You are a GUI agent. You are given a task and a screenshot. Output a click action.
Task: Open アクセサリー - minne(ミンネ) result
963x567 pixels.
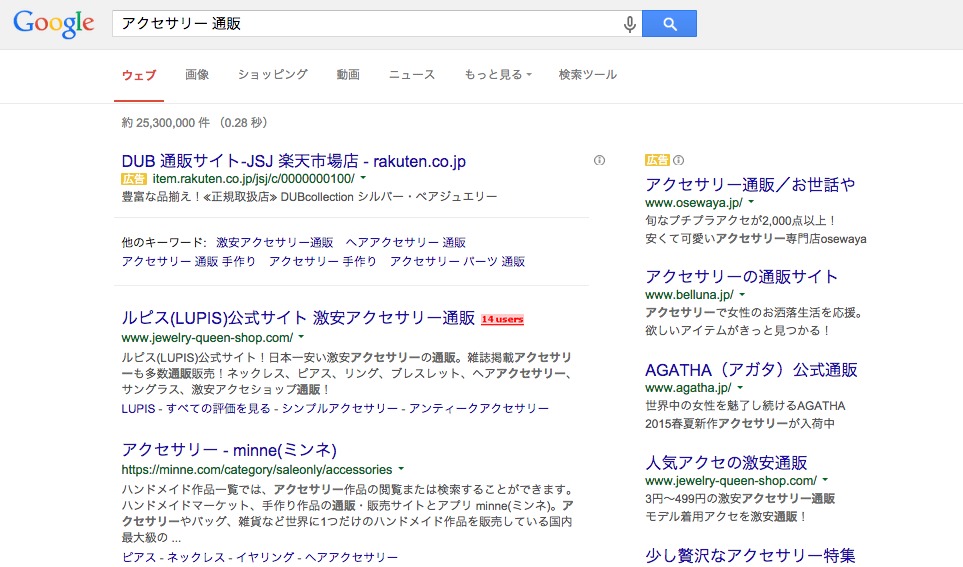pos(229,450)
